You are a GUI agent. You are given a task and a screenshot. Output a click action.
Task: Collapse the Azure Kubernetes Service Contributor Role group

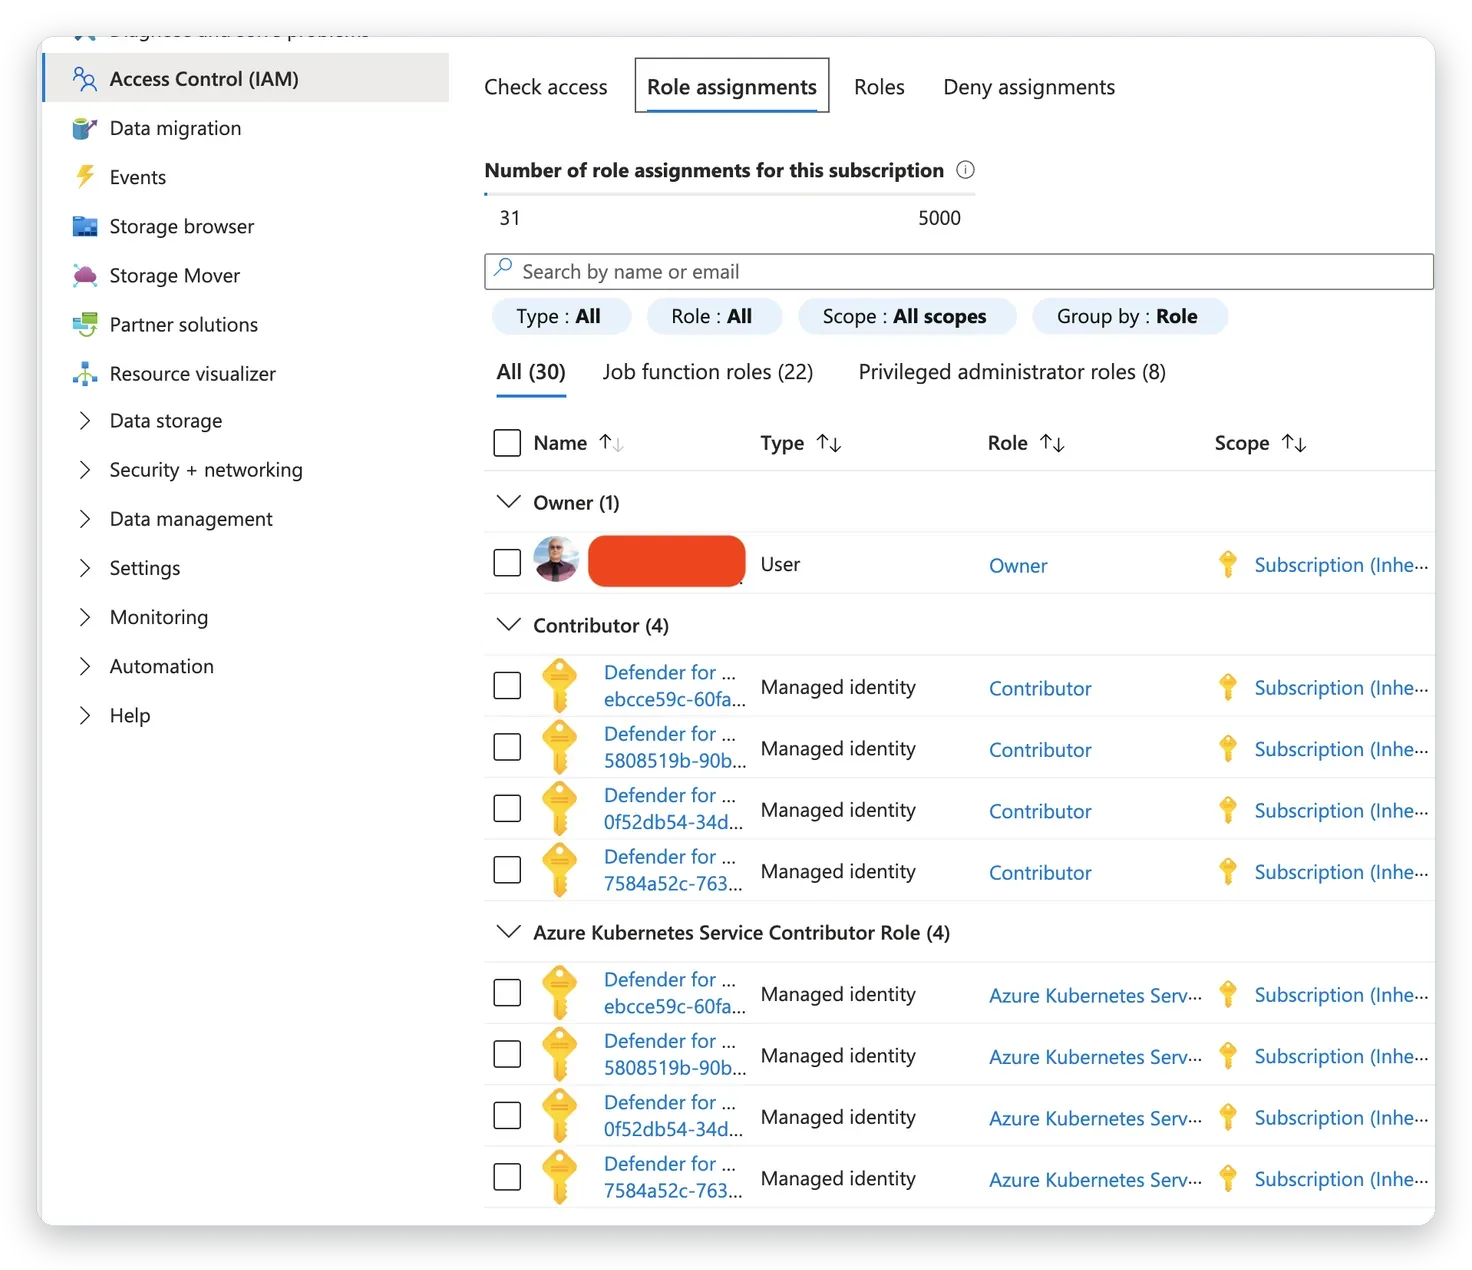click(x=509, y=932)
